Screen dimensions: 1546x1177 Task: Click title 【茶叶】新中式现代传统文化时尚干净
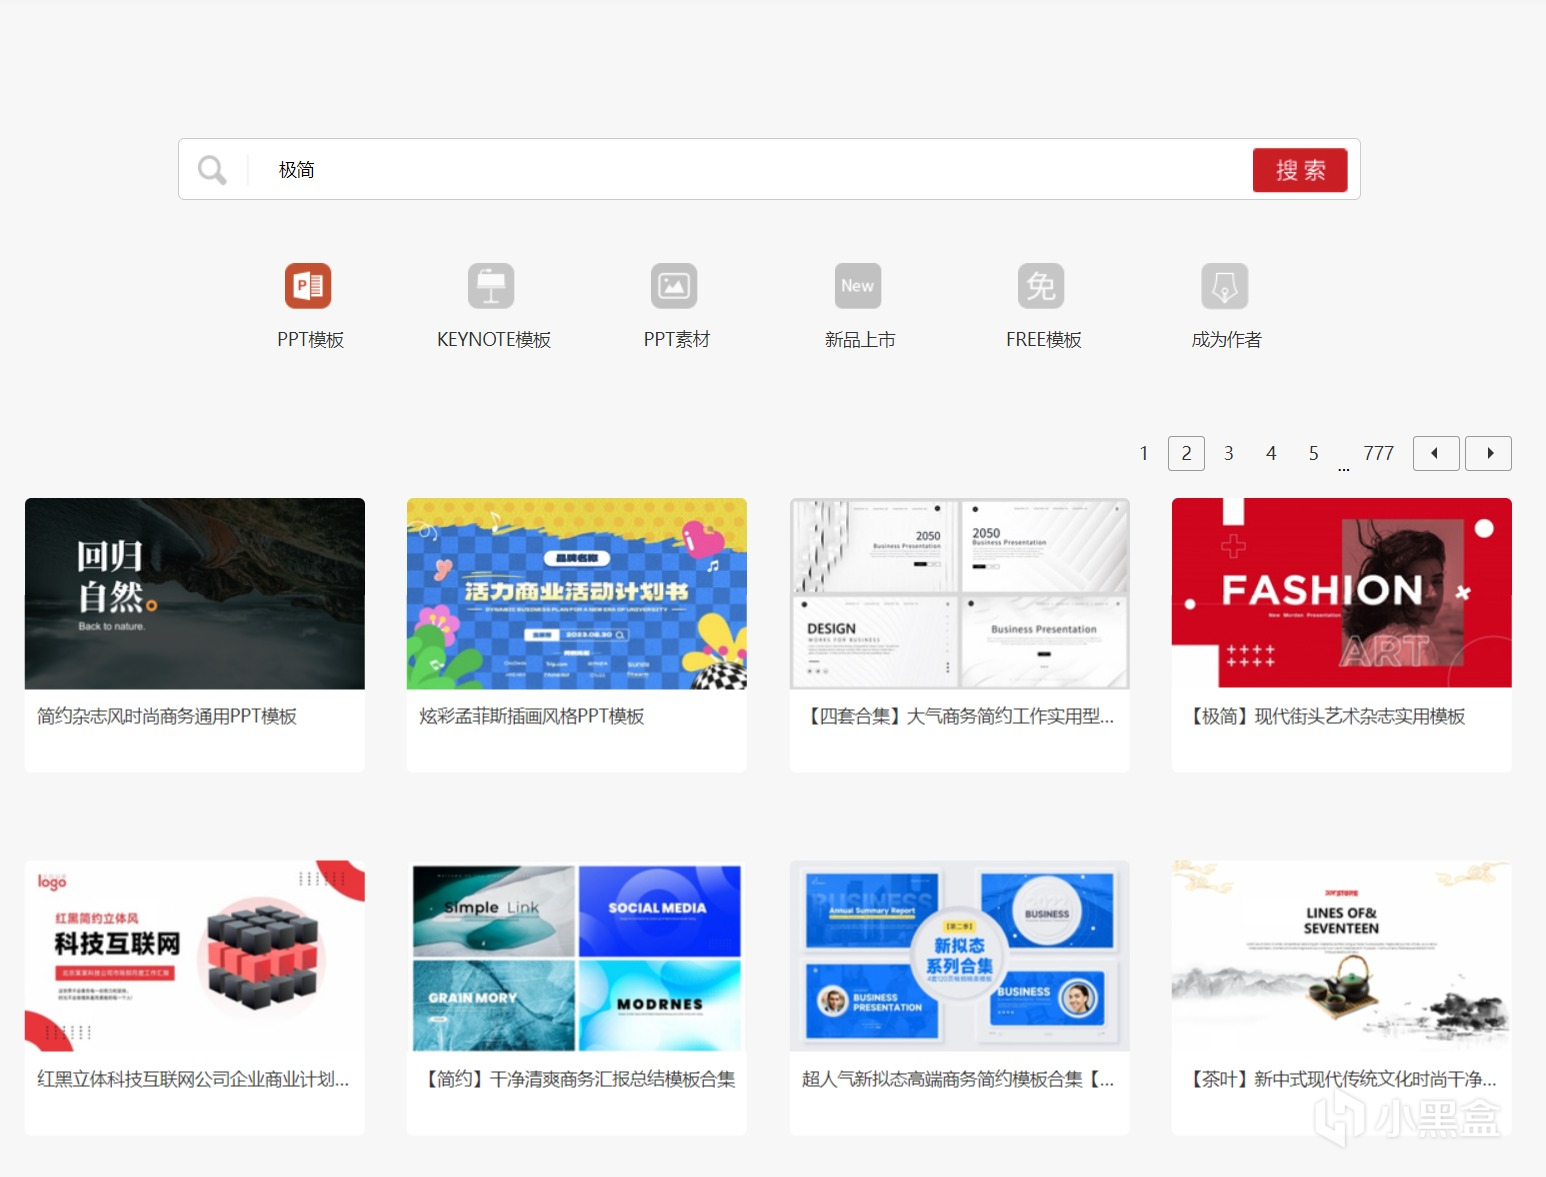[1341, 1079]
